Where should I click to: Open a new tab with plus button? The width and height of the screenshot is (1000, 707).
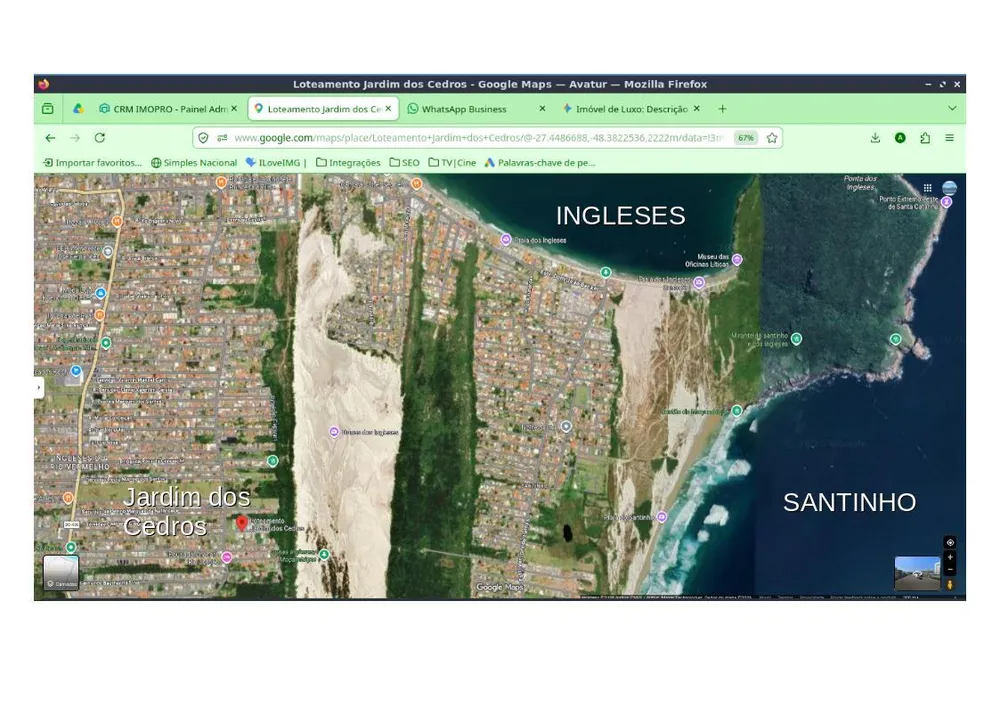tap(722, 109)
